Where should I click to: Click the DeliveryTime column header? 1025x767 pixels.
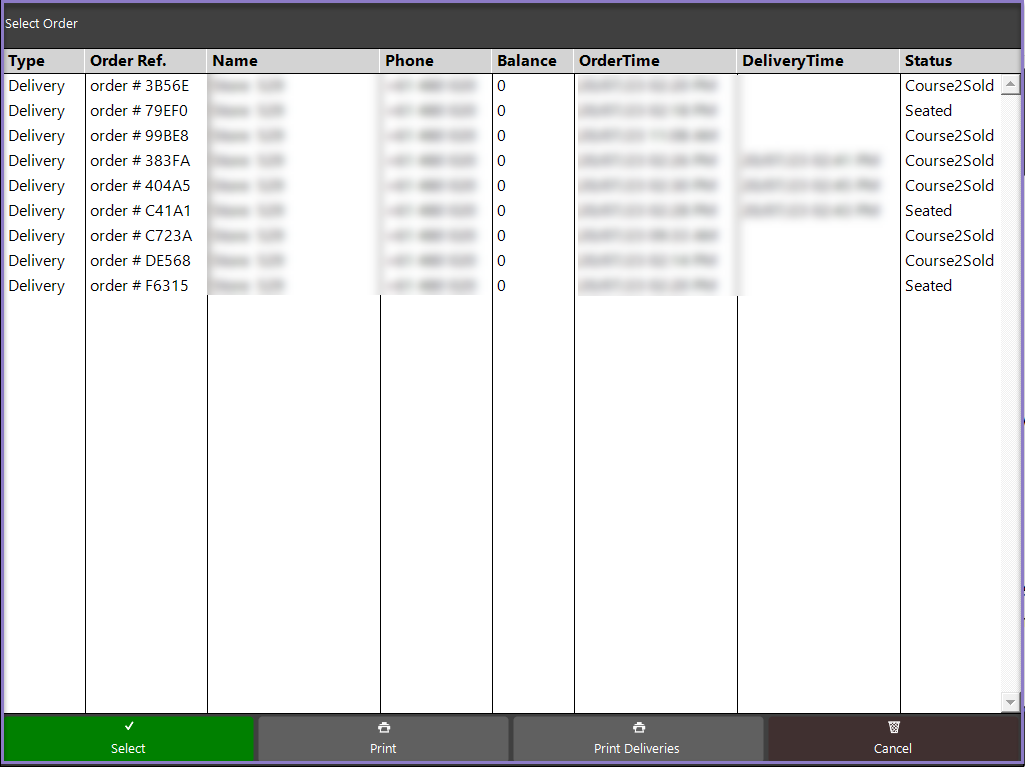pos(793,61)
